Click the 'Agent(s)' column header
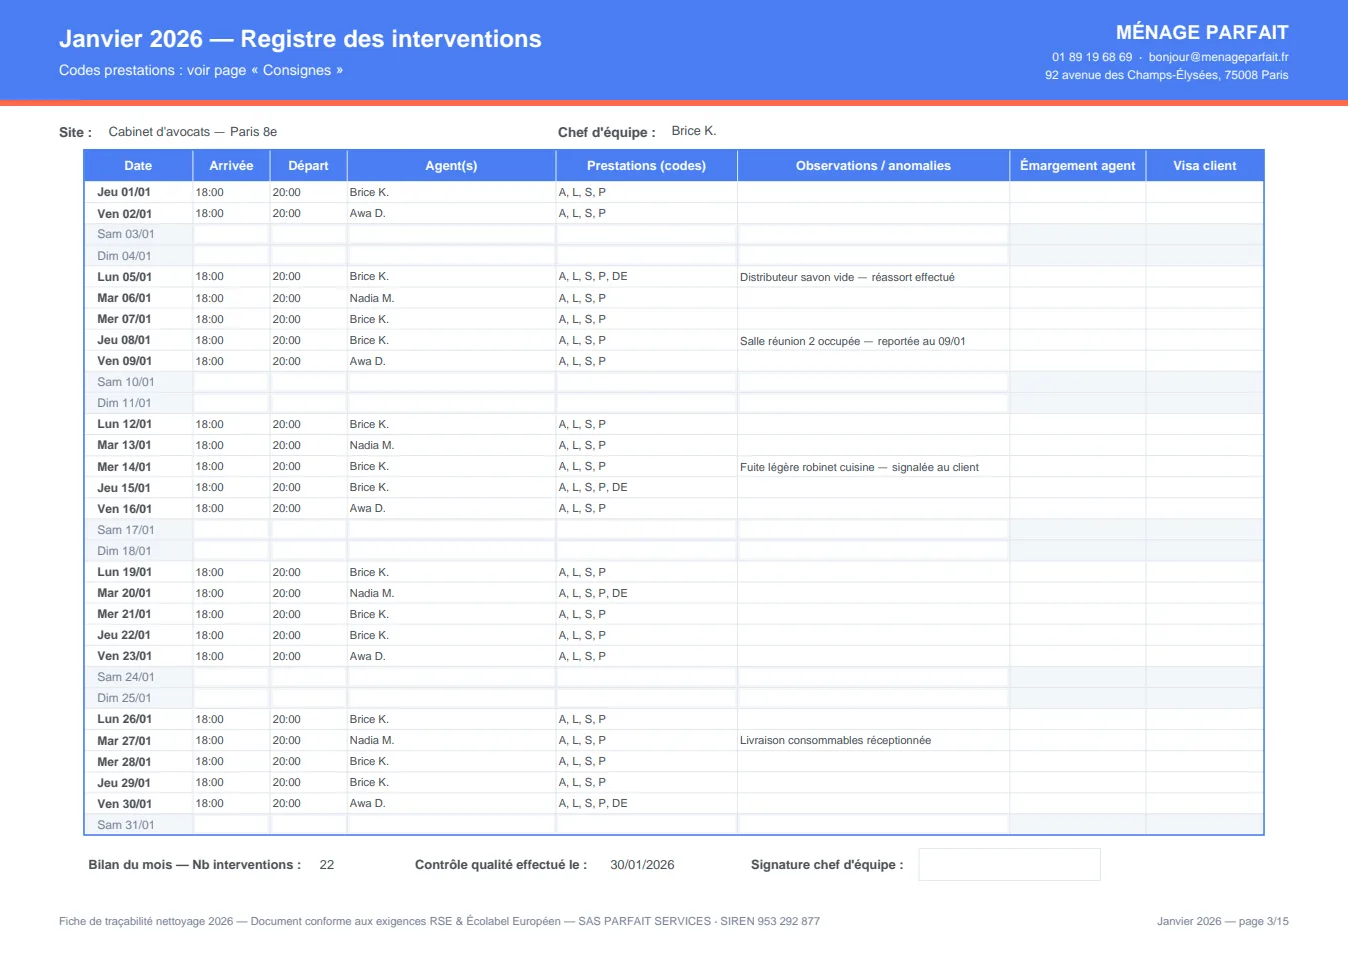Image resolution: width=1348 pixels, height=953 pixels. pyautogui.click(x=451, y=166)
